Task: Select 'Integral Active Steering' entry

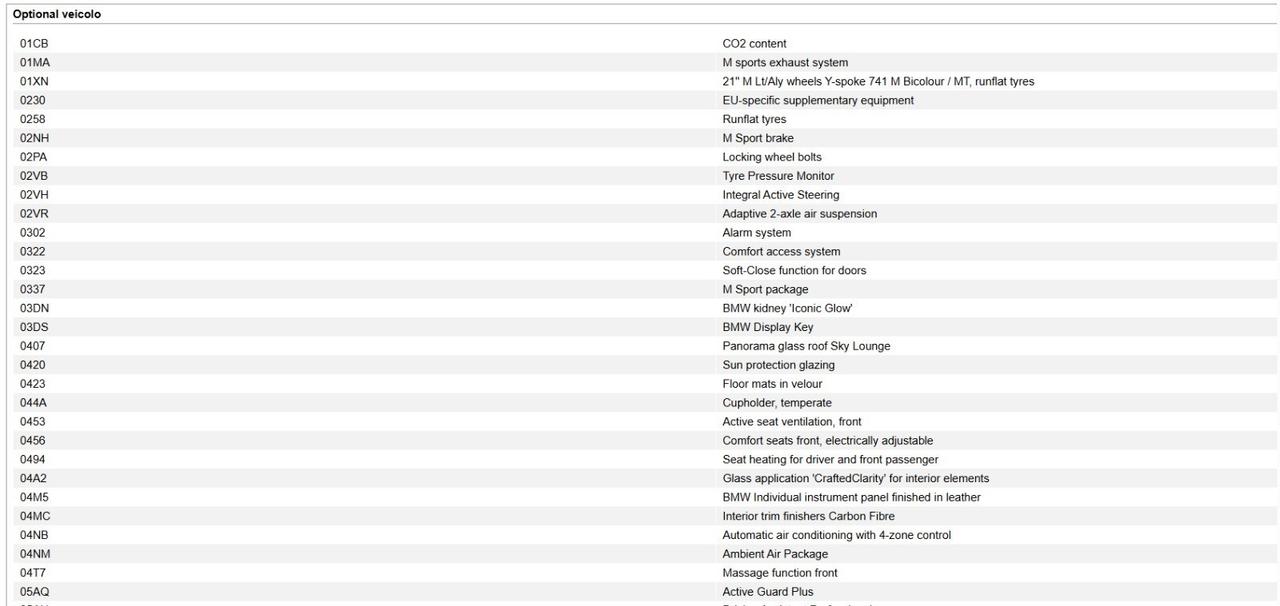Action: click(780, 196)
